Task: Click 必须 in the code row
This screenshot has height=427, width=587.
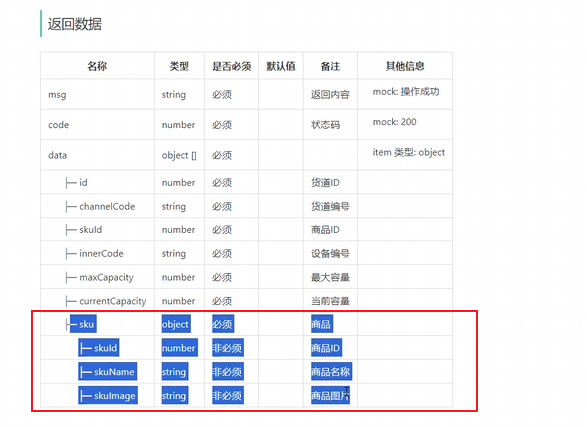Action: (222, 125)
